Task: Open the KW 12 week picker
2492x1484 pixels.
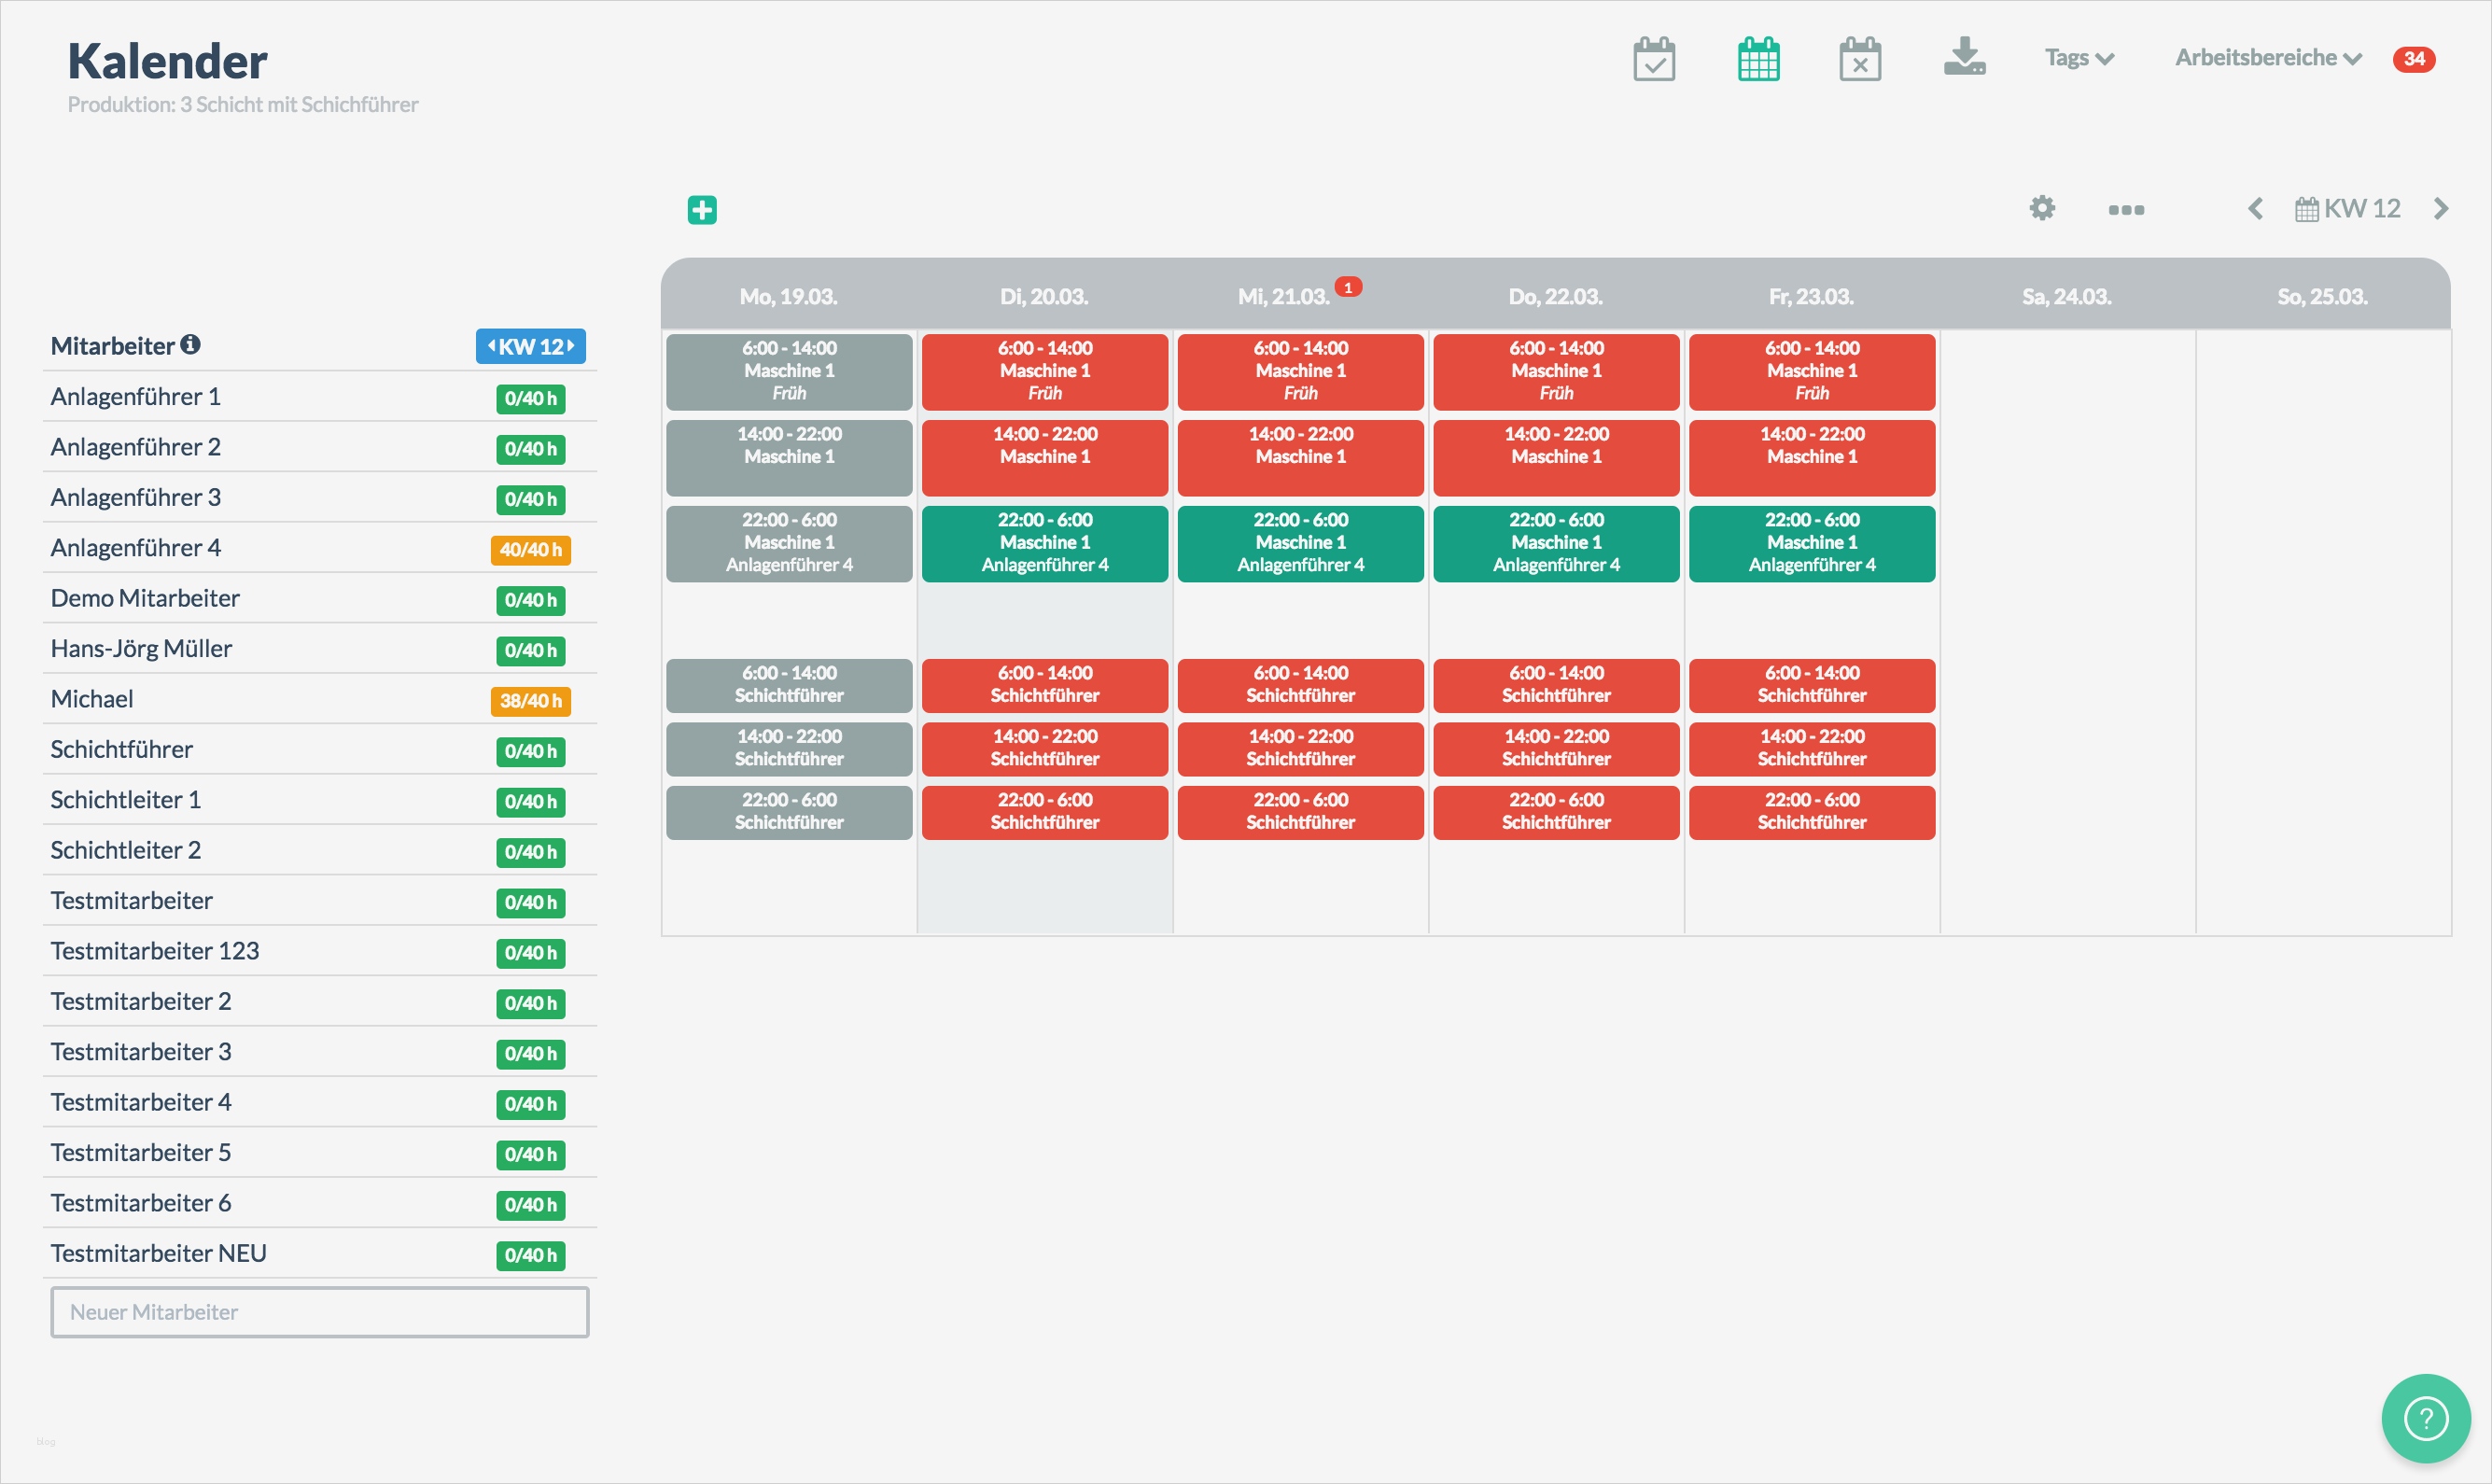Action: coord(2348,209)
